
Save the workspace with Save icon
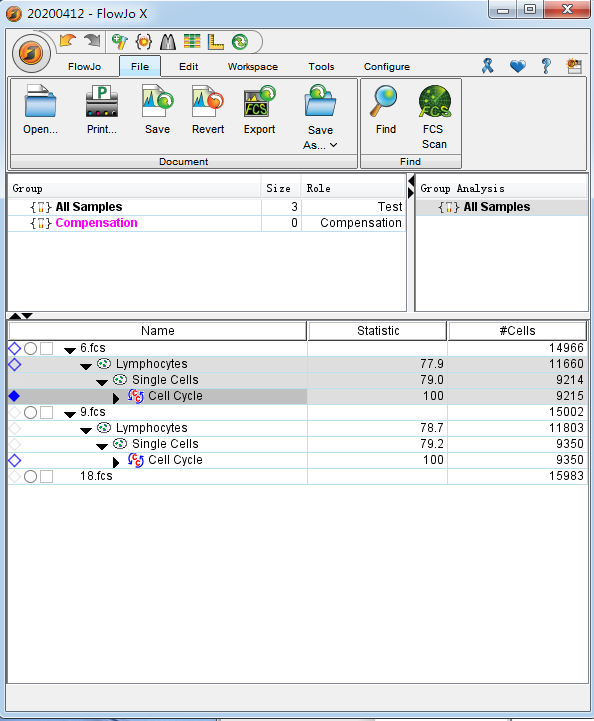[x=157, y=101]
